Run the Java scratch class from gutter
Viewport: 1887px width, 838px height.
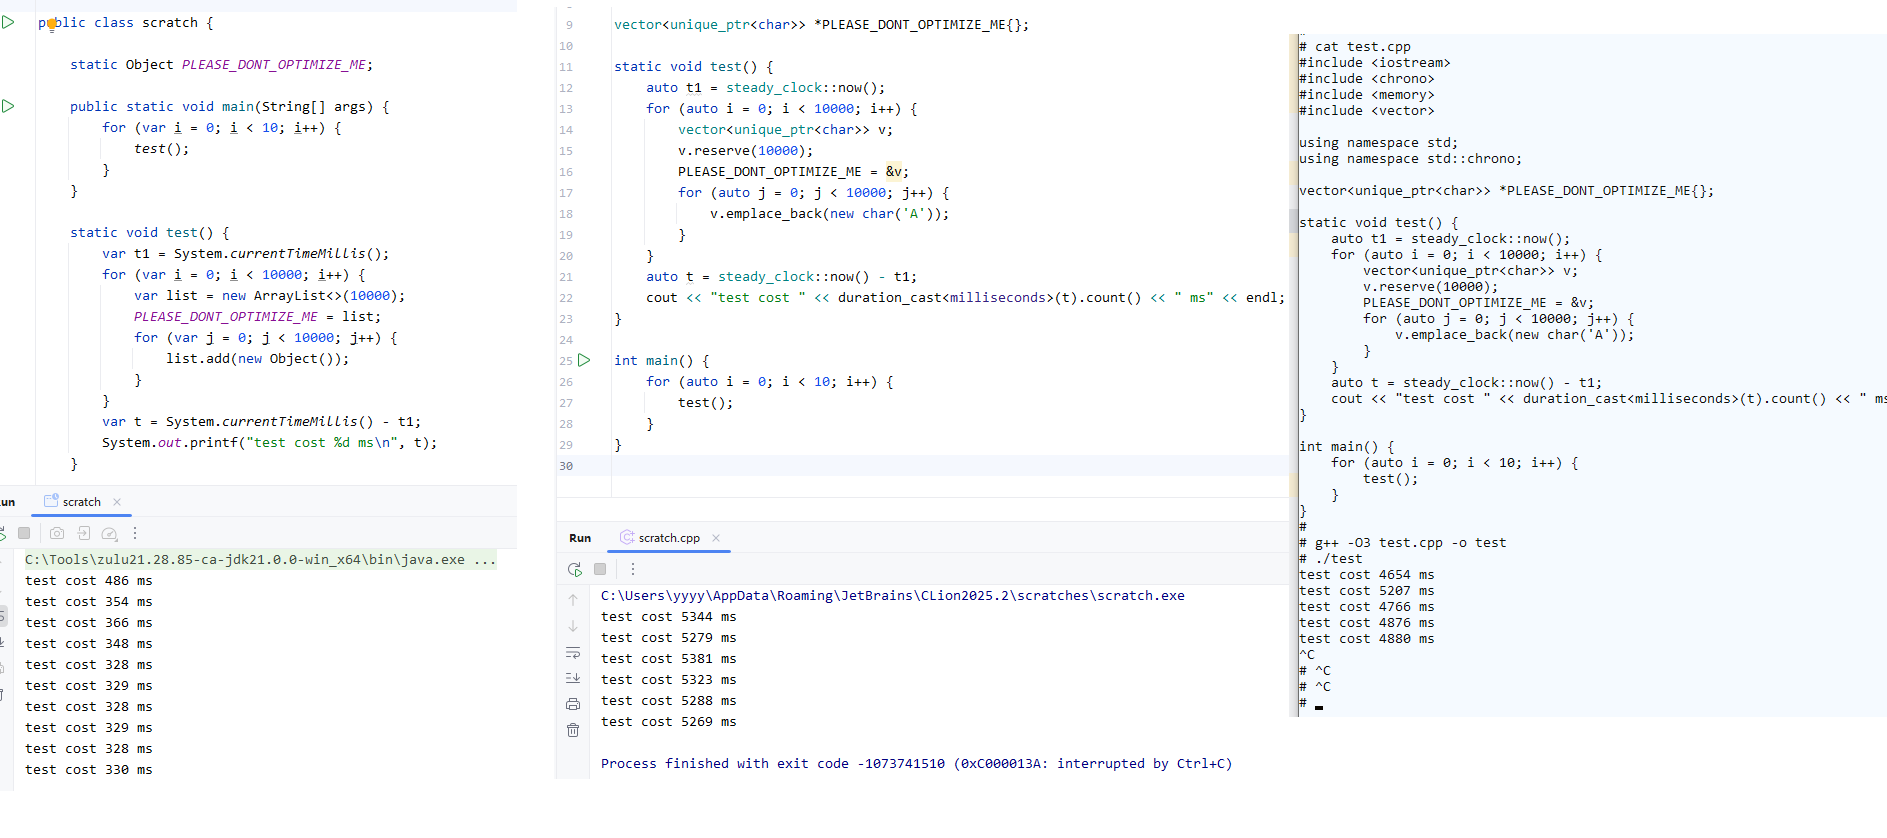[8, 22]
